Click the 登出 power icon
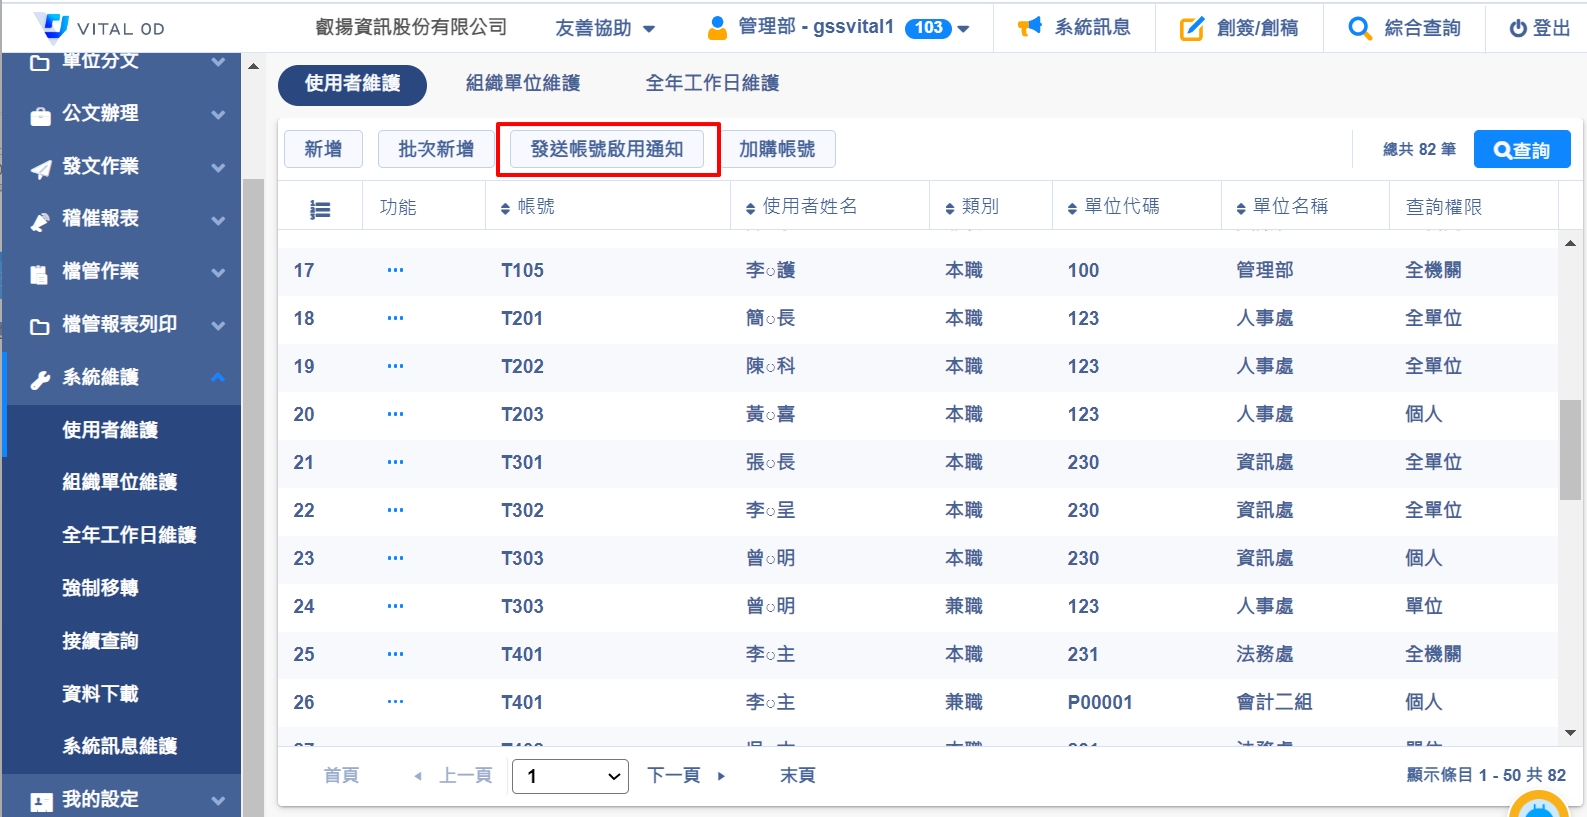Viewport: 1587px width, 817px height. [1518, 28]
